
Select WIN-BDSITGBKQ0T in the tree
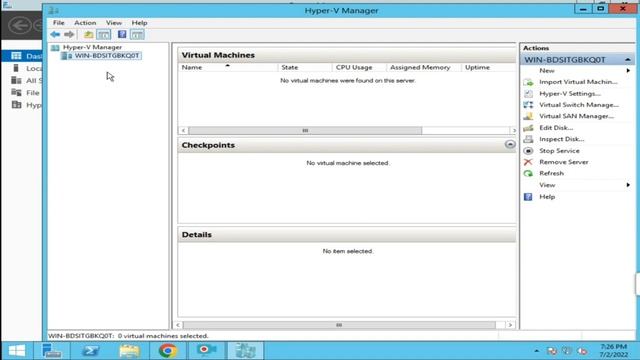pos(107,56)
